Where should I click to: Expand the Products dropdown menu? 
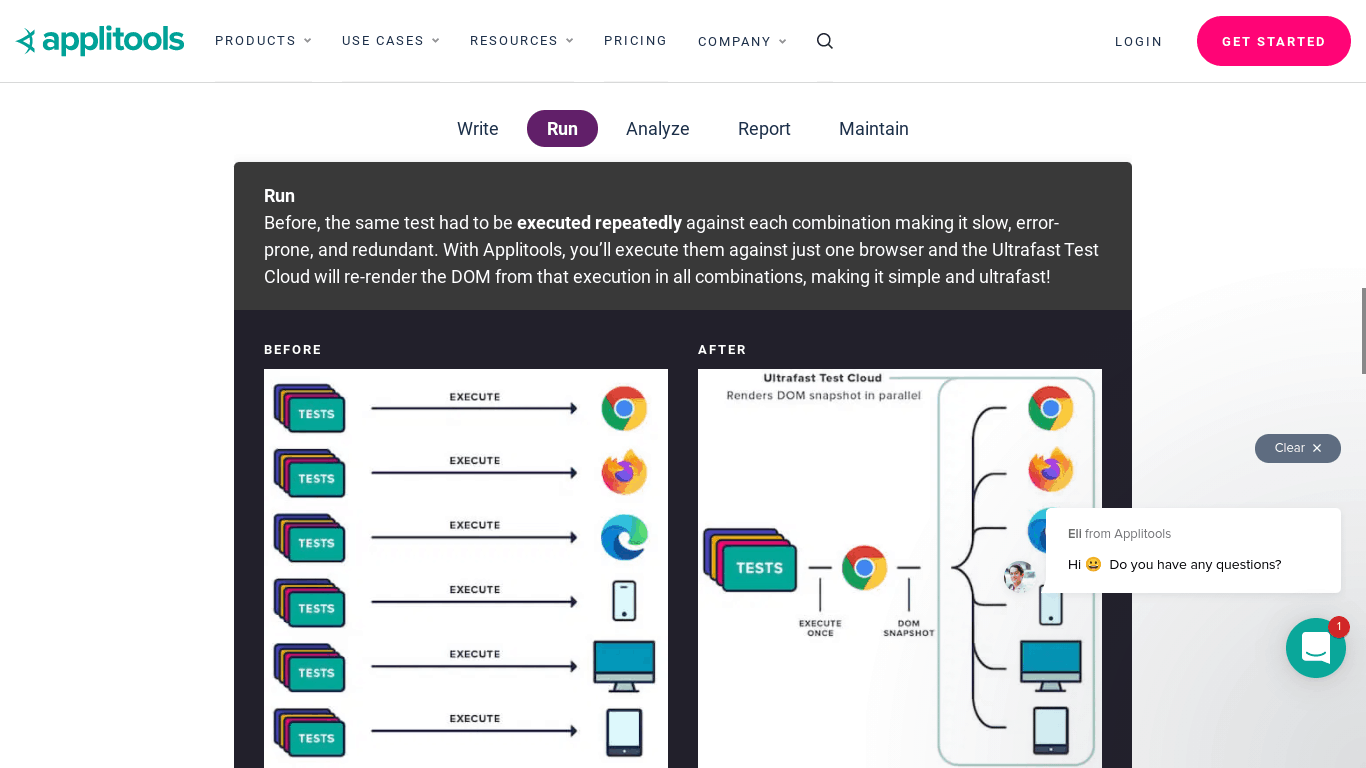[263, 41]
